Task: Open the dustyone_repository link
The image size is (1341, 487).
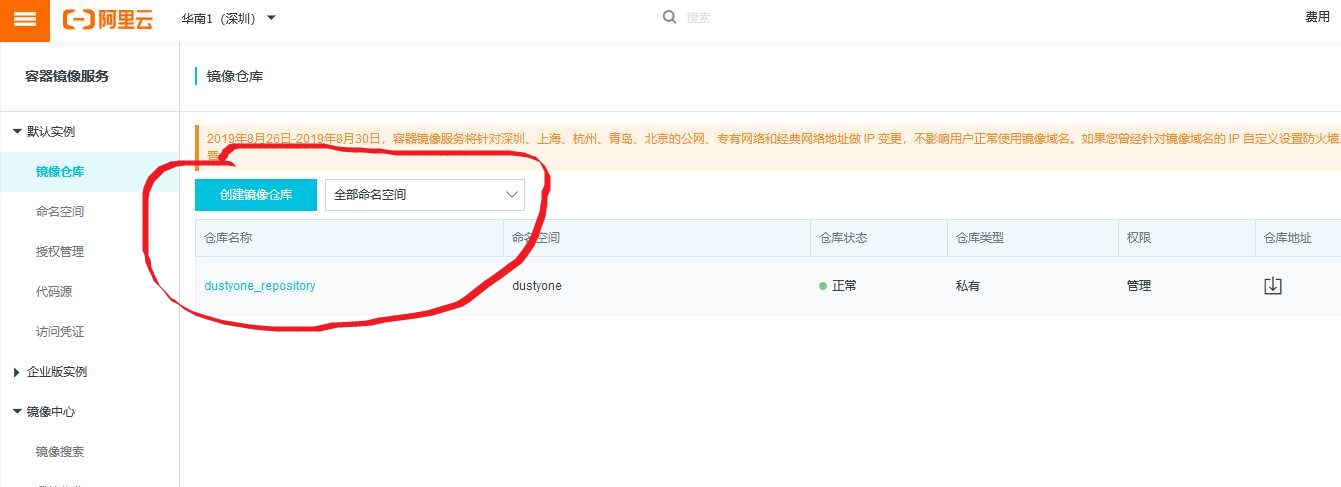Action: coord(260,286)
